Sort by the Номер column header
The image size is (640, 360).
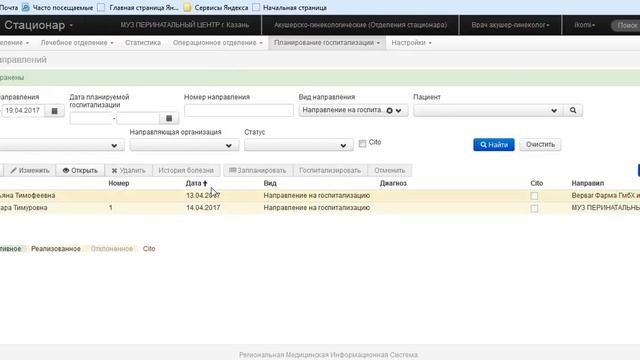pos(119,183)
